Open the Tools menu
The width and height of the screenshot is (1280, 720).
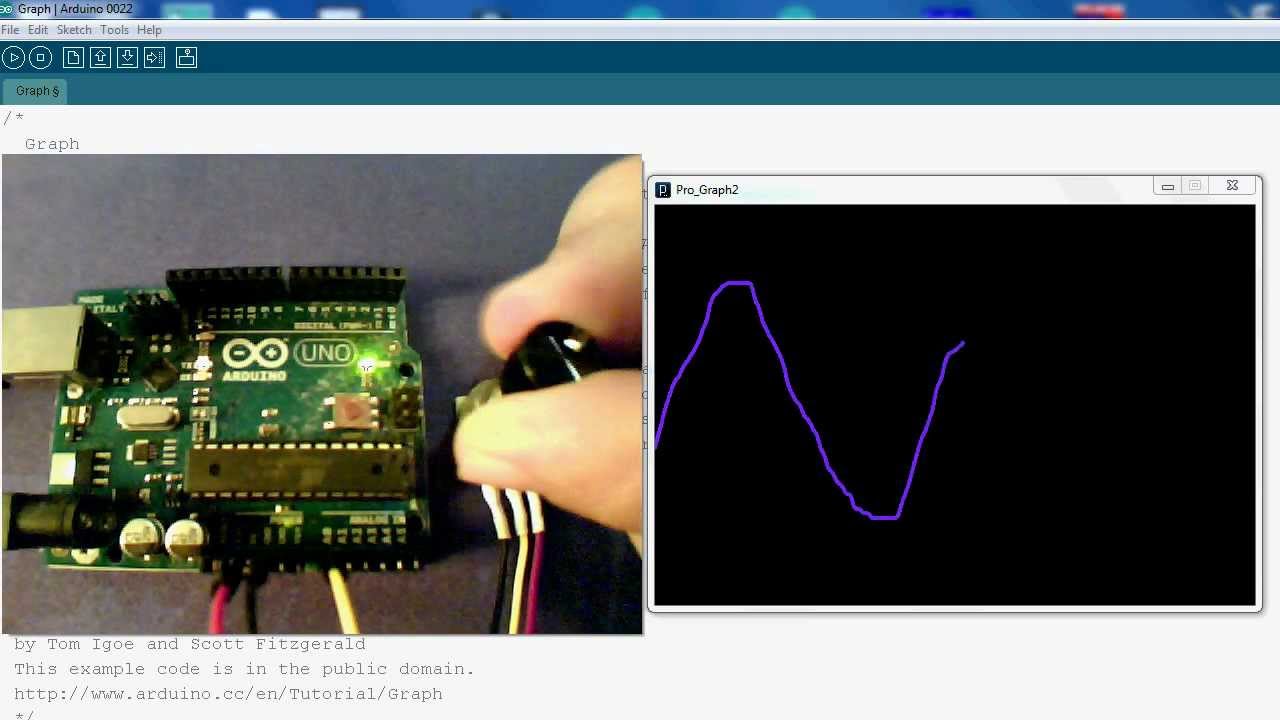[x=114, y=30]
